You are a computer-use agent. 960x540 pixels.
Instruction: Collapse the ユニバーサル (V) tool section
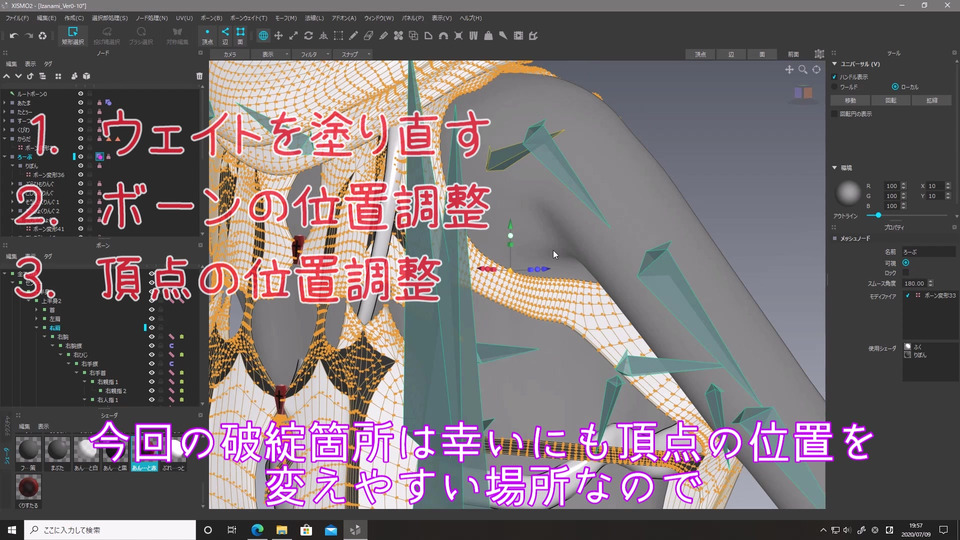click(x=834, y=64)
